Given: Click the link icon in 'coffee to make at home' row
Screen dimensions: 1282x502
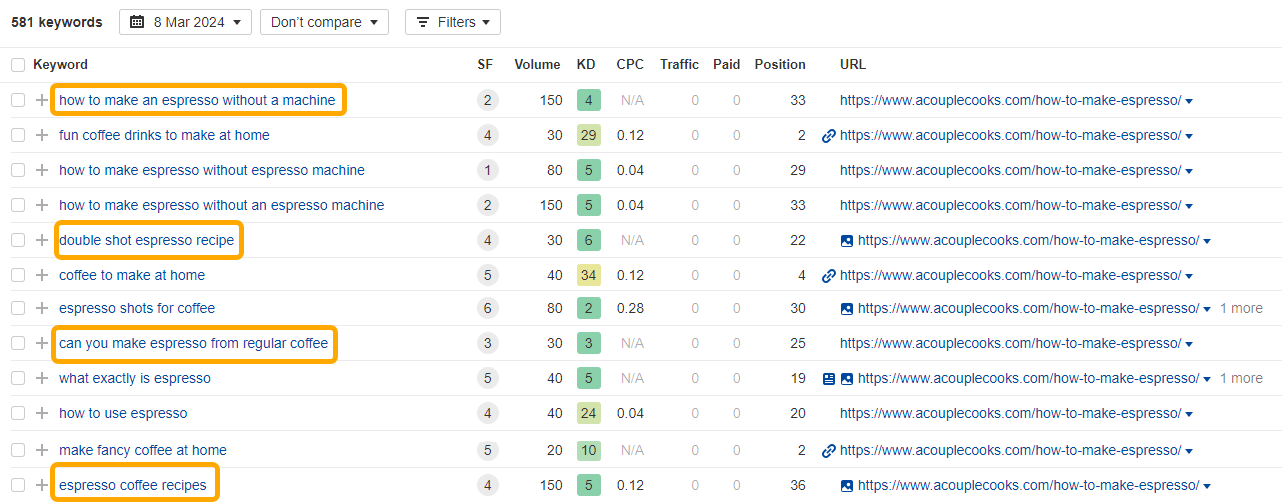Looking at the screenshot, I should (828, 275).
